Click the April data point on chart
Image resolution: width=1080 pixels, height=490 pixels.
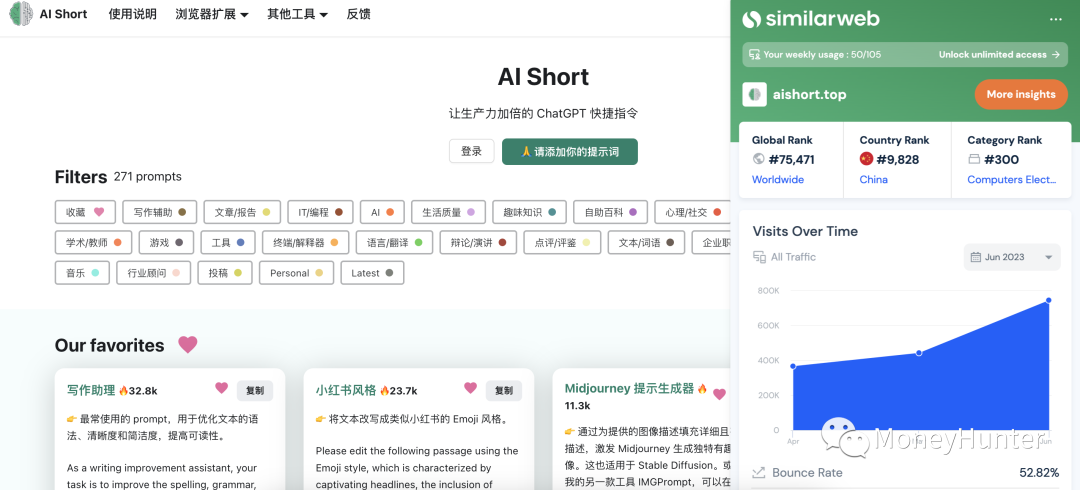(x=793, y=366)
